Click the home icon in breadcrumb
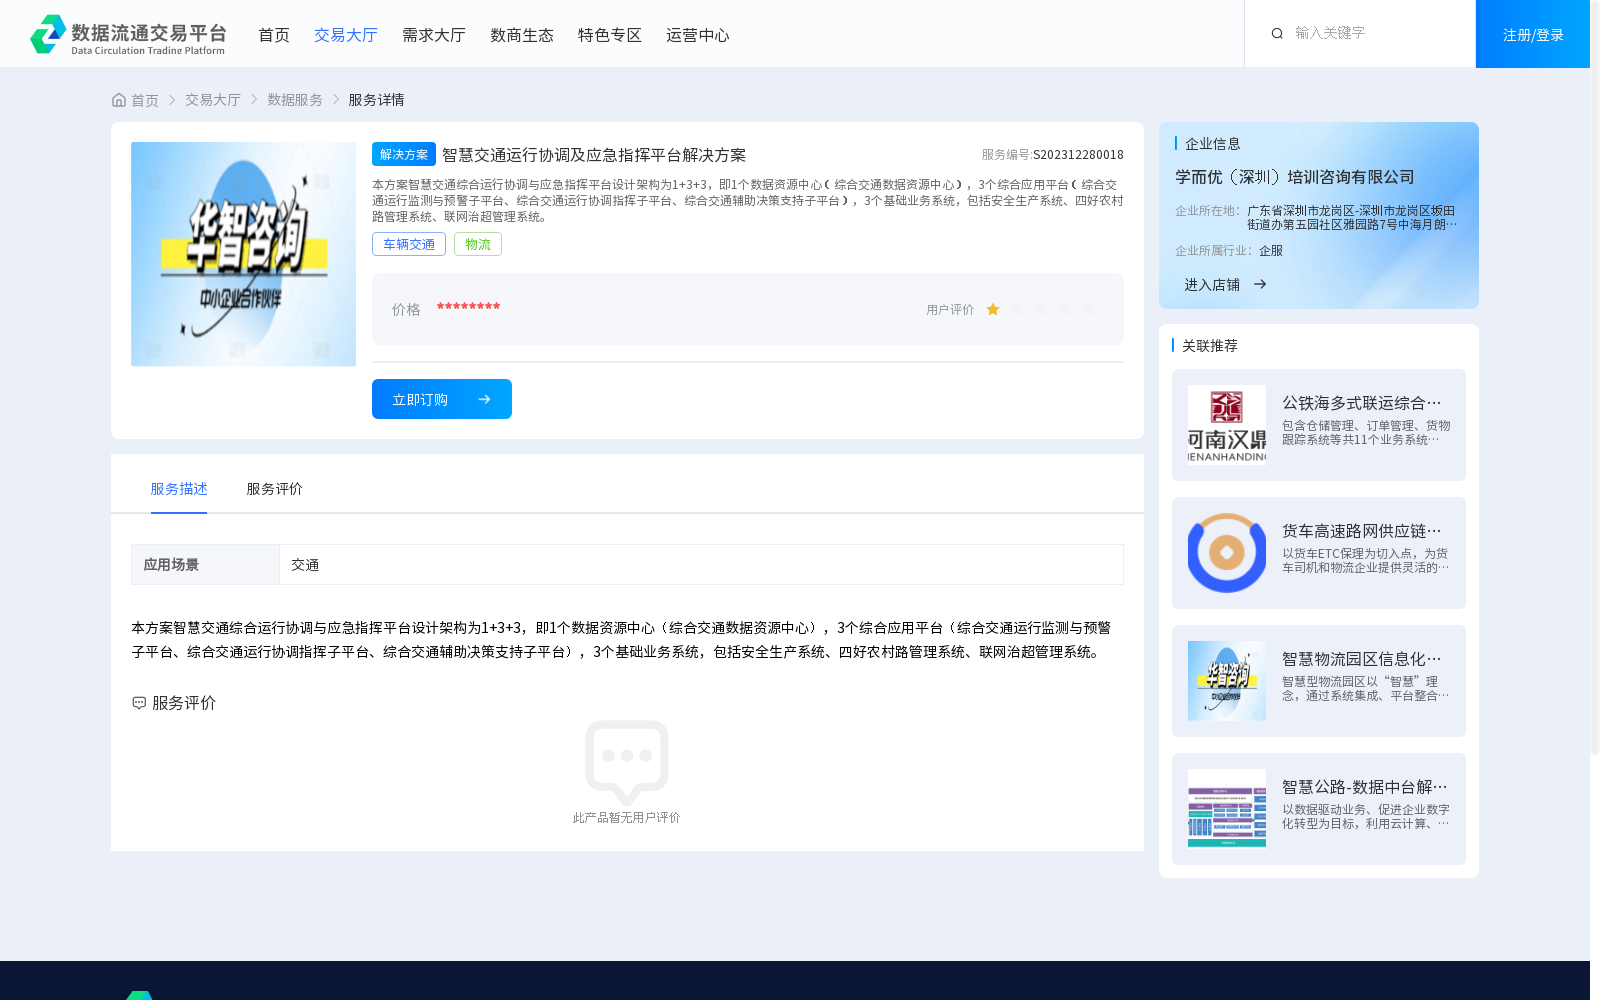1600x1000 pixels. (119, 100)
